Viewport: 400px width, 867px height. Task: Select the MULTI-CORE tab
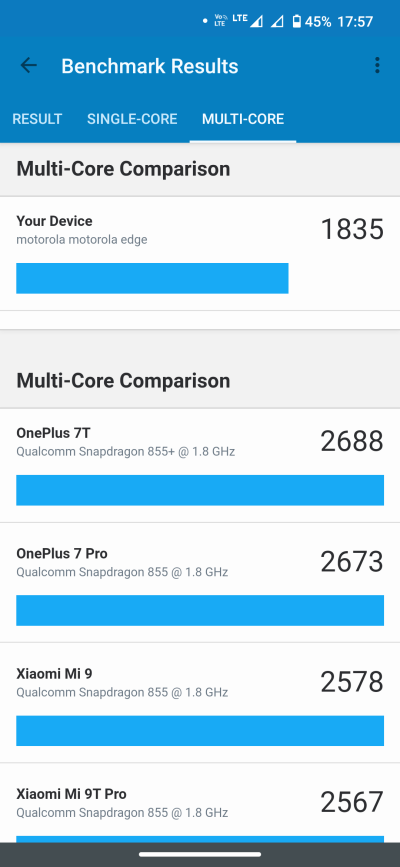pos(243,119)
